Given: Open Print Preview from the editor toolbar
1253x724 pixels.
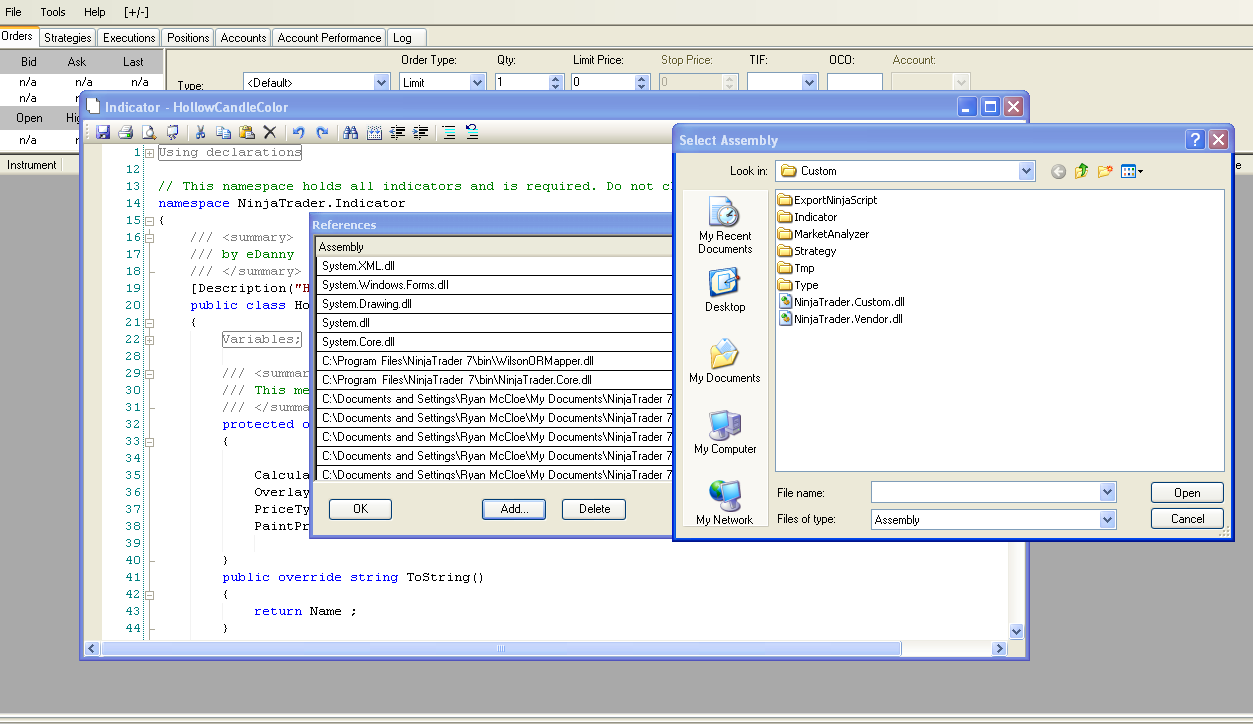Looking at the screenshot, I should point(148,132).
